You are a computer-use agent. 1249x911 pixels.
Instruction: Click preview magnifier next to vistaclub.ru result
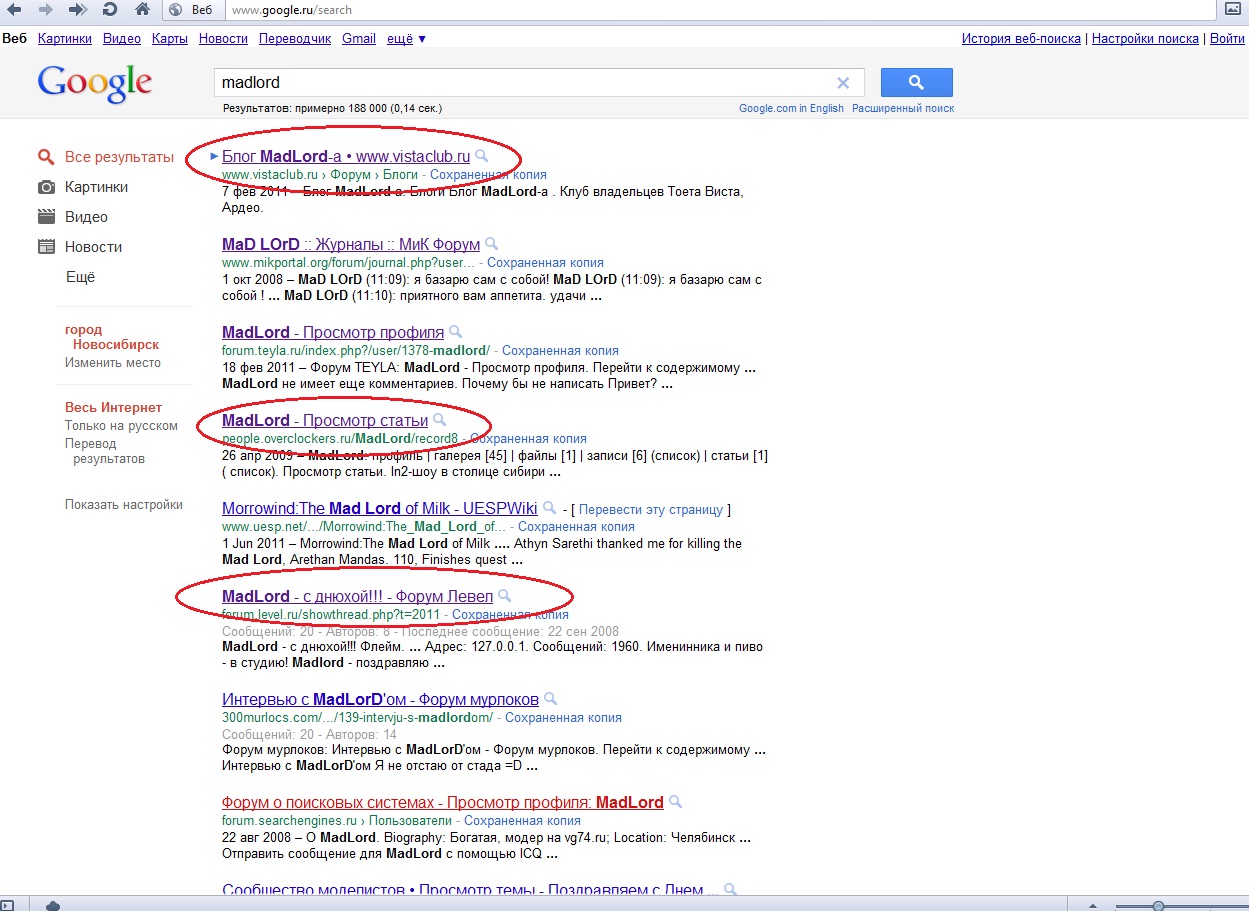coord(482,156)
